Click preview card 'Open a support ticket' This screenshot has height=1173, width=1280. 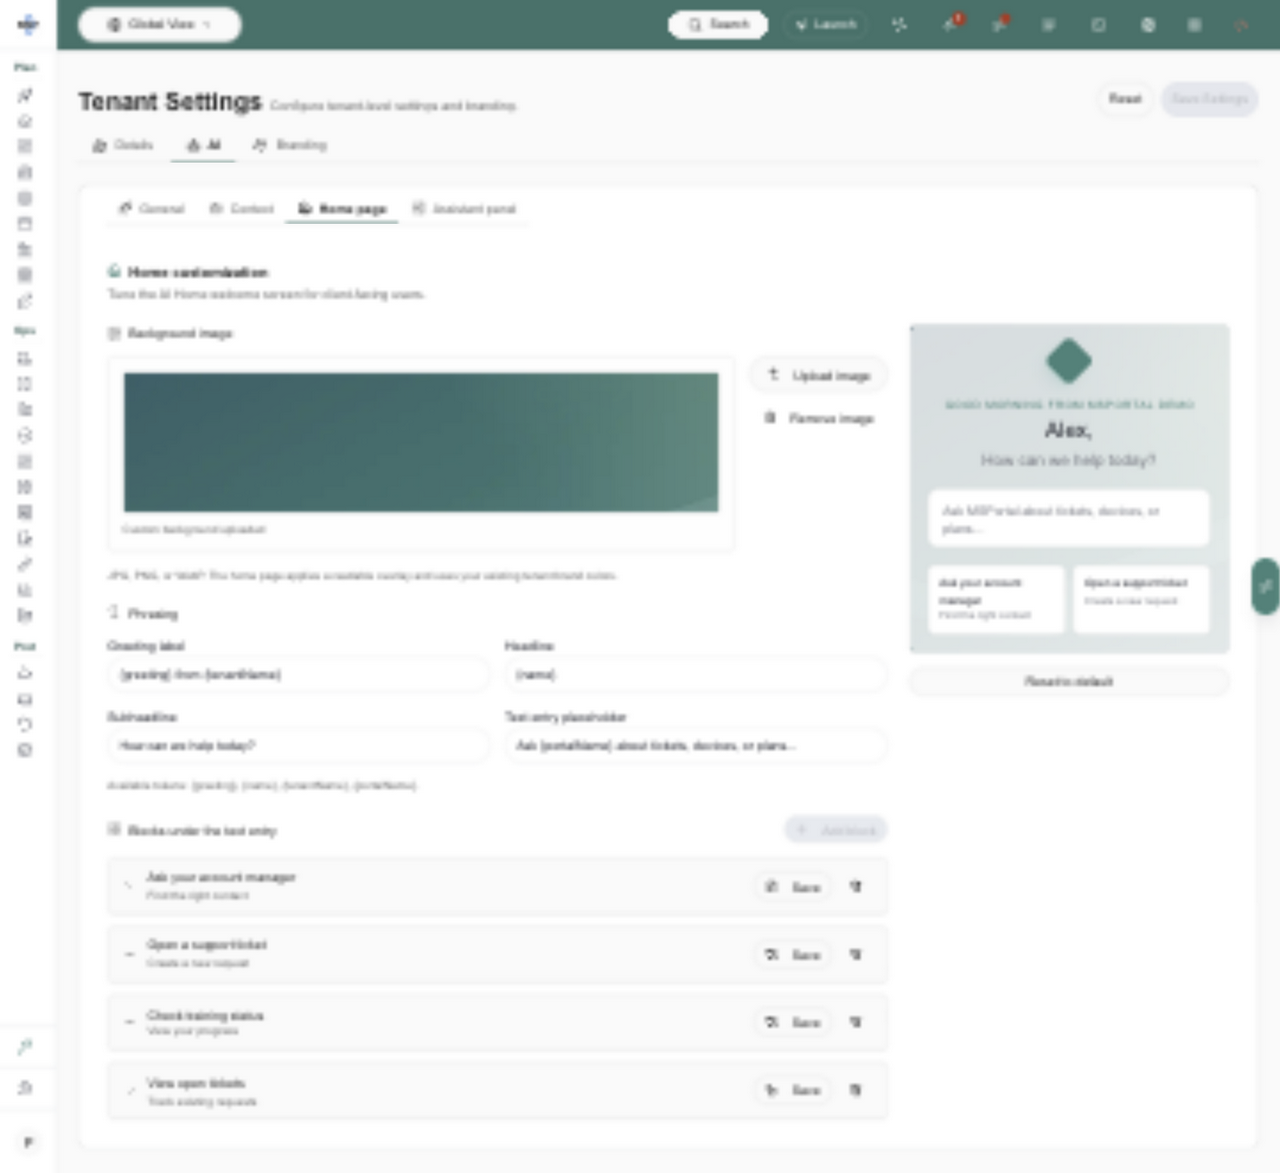pos(1141,599)
